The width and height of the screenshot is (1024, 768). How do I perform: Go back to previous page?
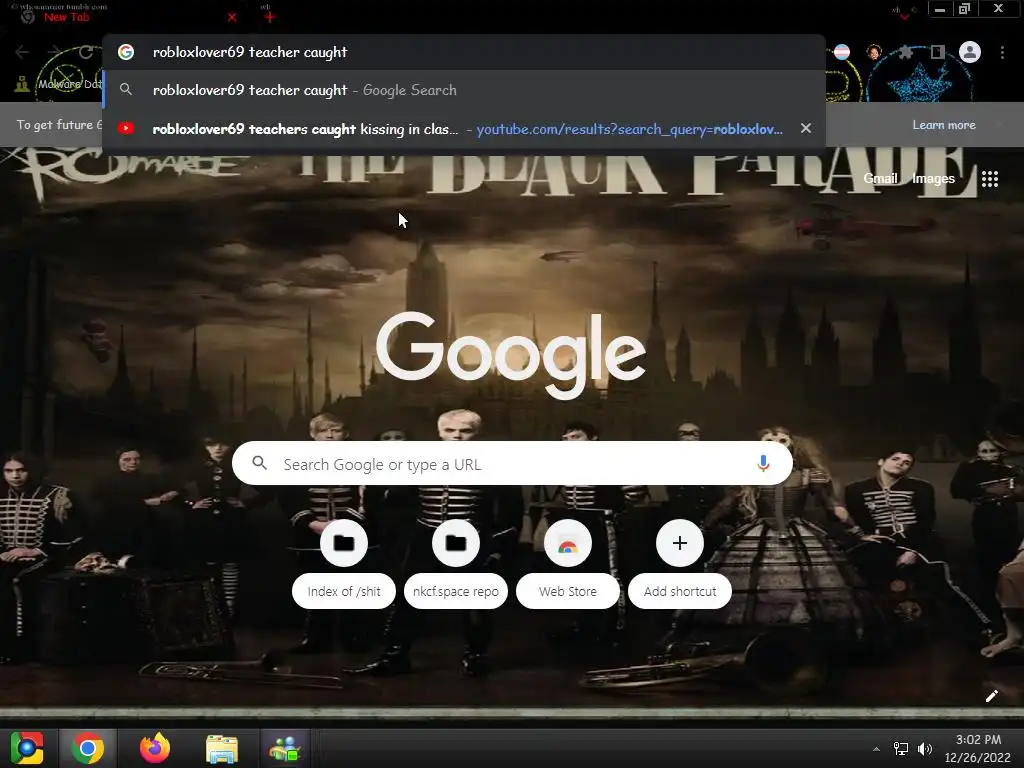(x=22, y=52)
